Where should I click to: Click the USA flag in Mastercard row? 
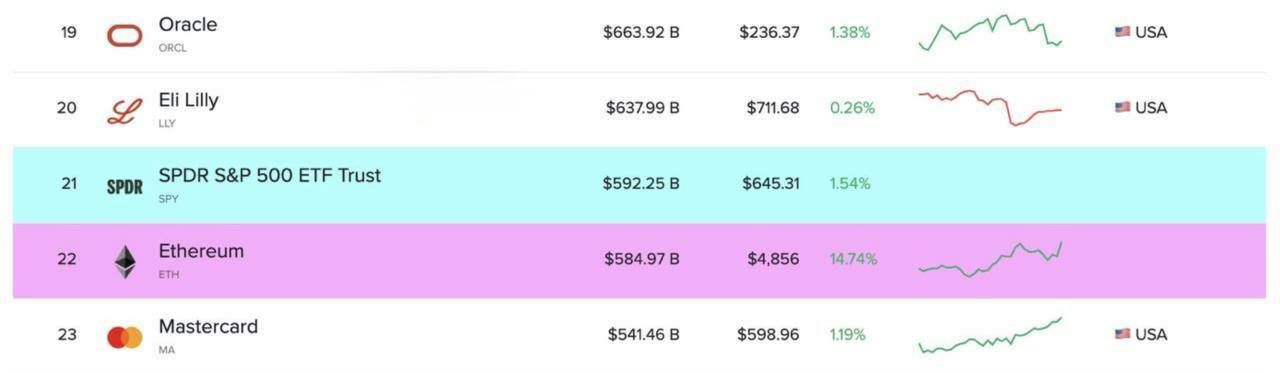pos(1122,334)
